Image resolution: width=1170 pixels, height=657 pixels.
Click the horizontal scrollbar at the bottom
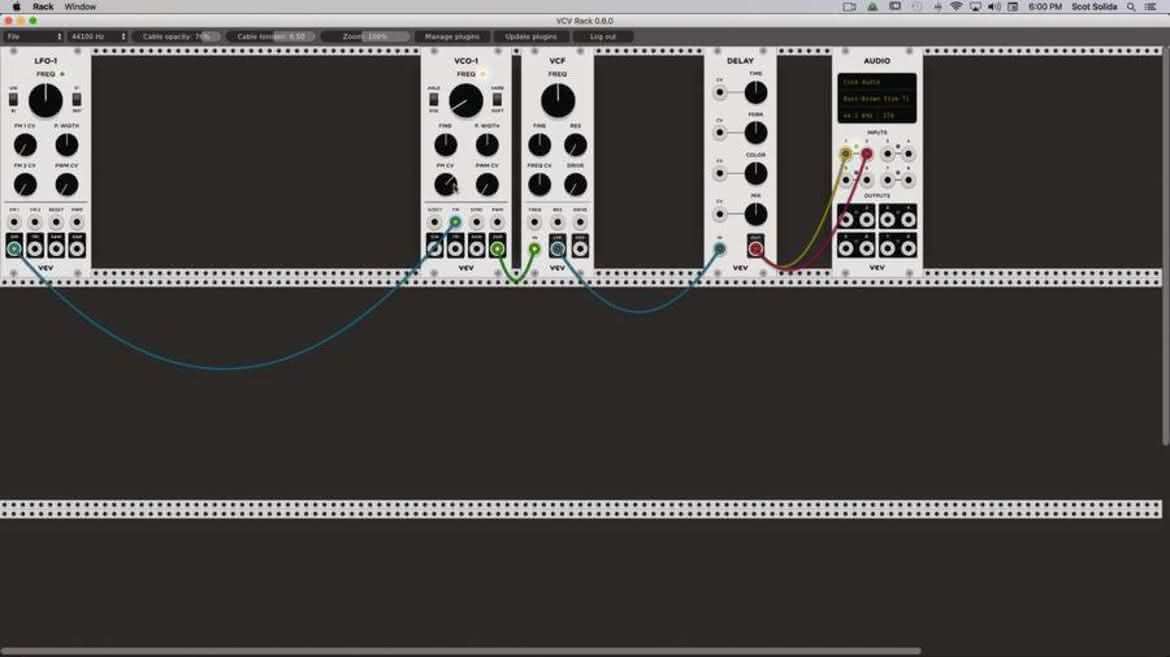pyautogui.click(x=460, y=652)
